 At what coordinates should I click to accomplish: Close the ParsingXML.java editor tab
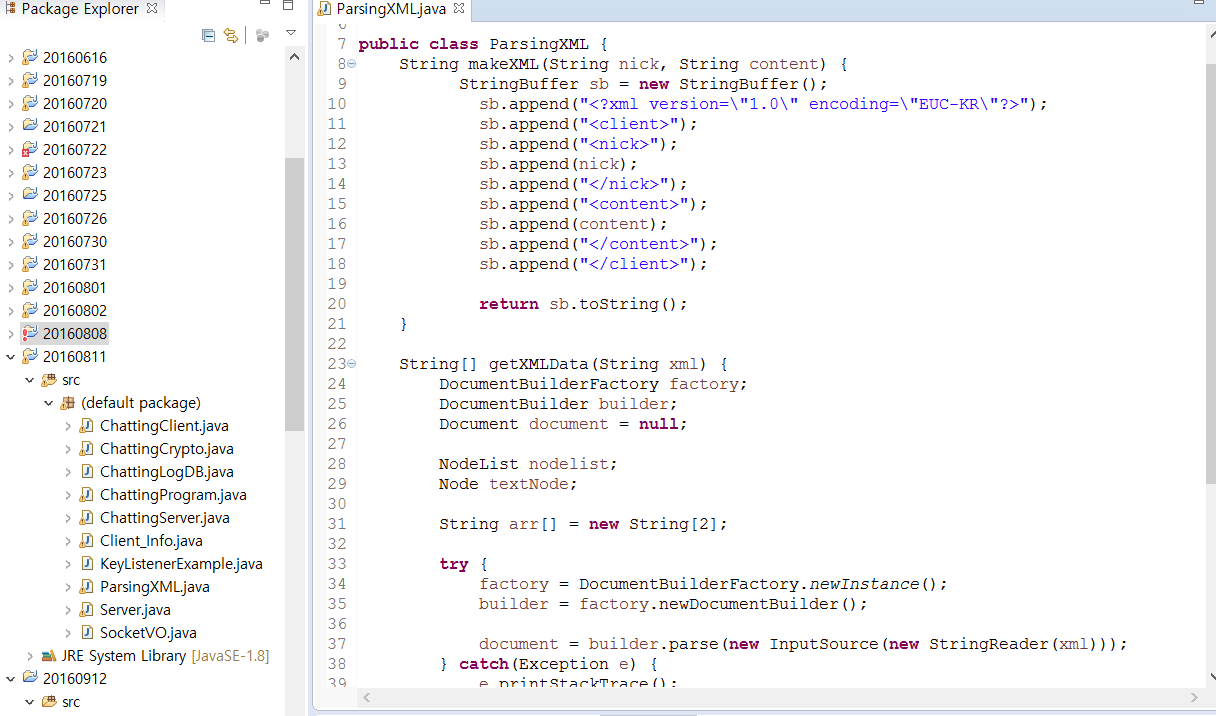[x=459, y=9]
